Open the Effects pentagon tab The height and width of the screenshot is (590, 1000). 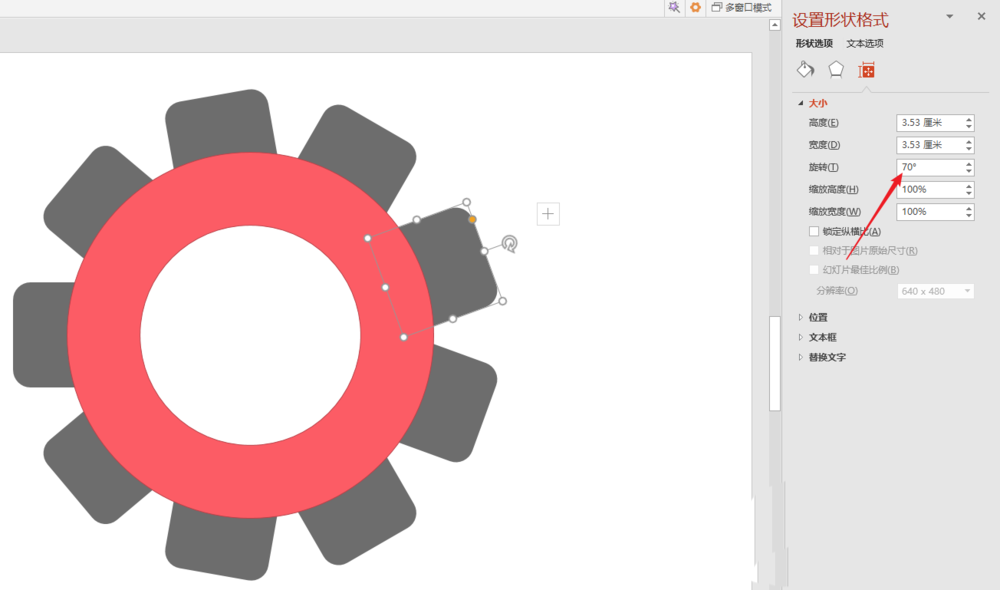click(835, 70)
